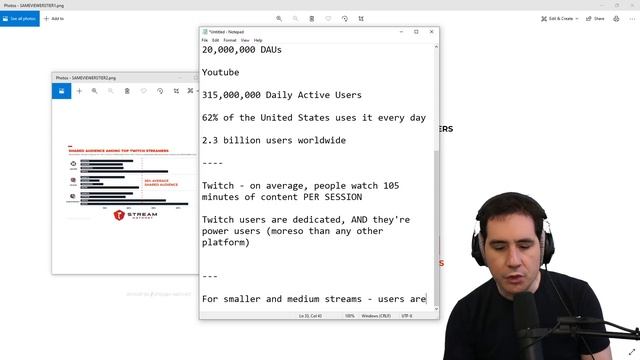Add photo to favorites in main Photos window

coord(328,19)
